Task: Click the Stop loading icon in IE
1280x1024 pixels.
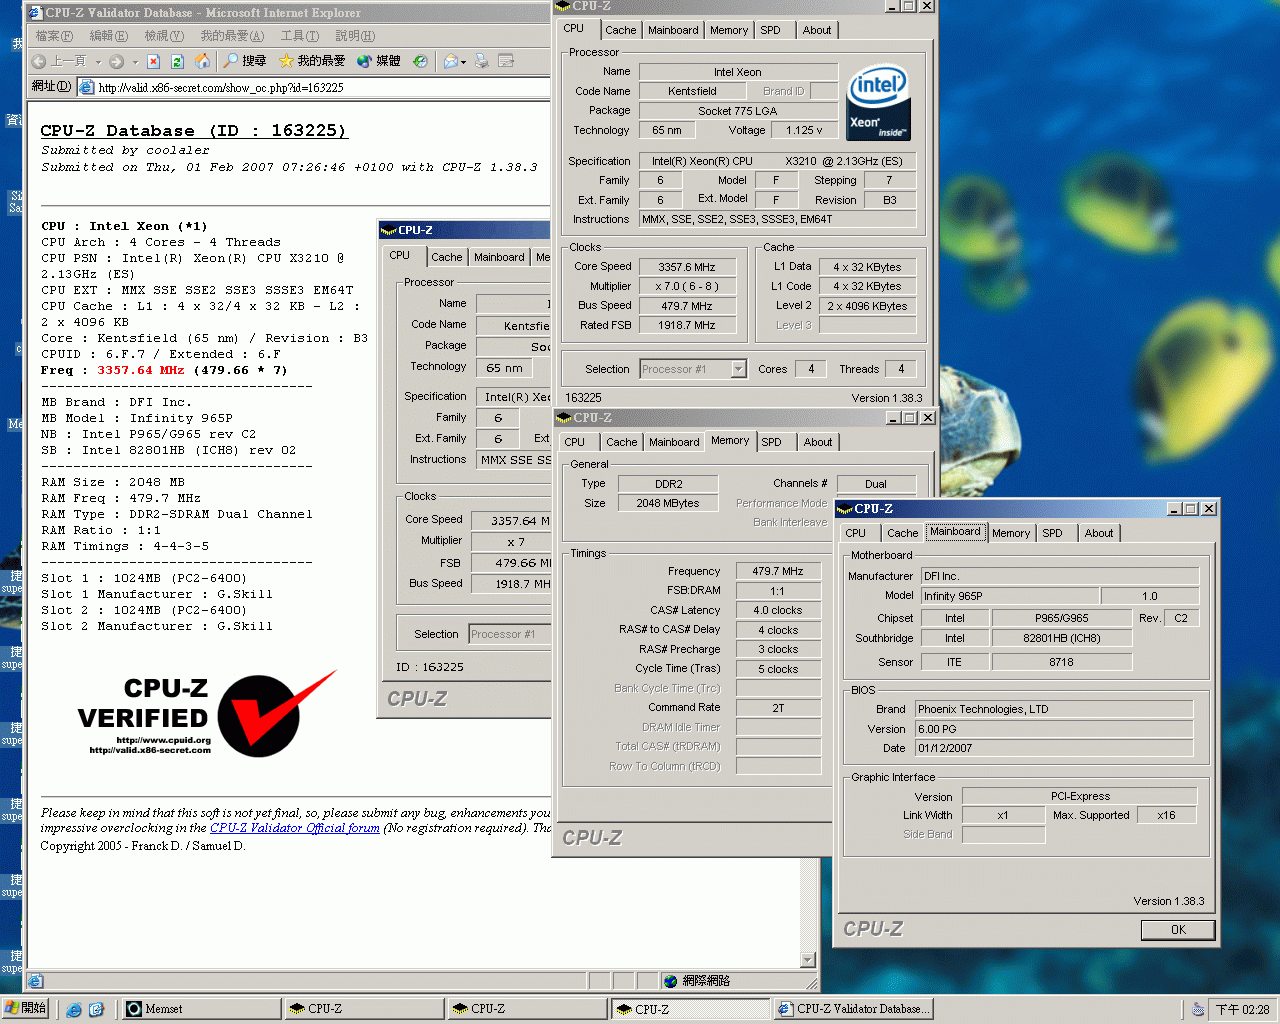Action: point(153,61)
